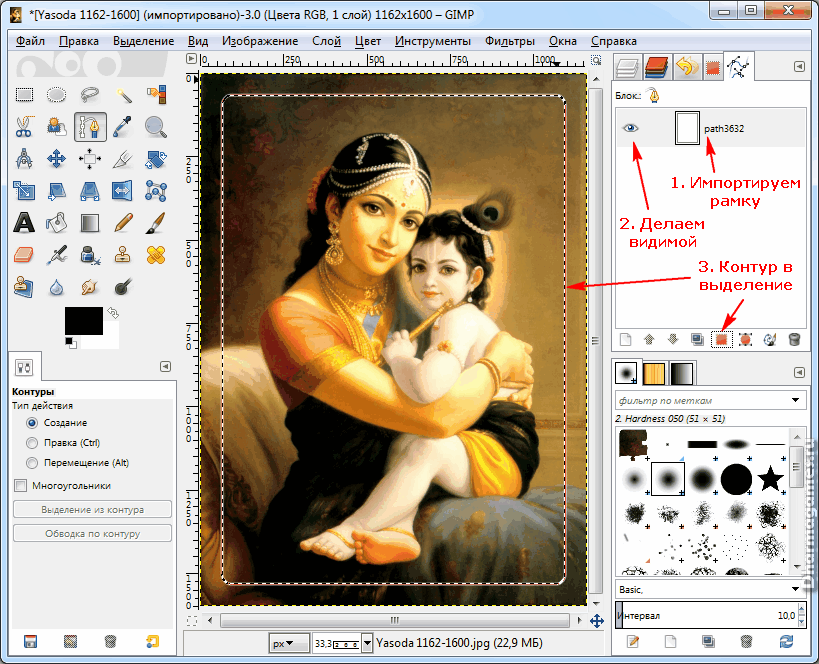Switch to the Undo History tab
This screenshot has width=819, height=664.
(687, 67)
